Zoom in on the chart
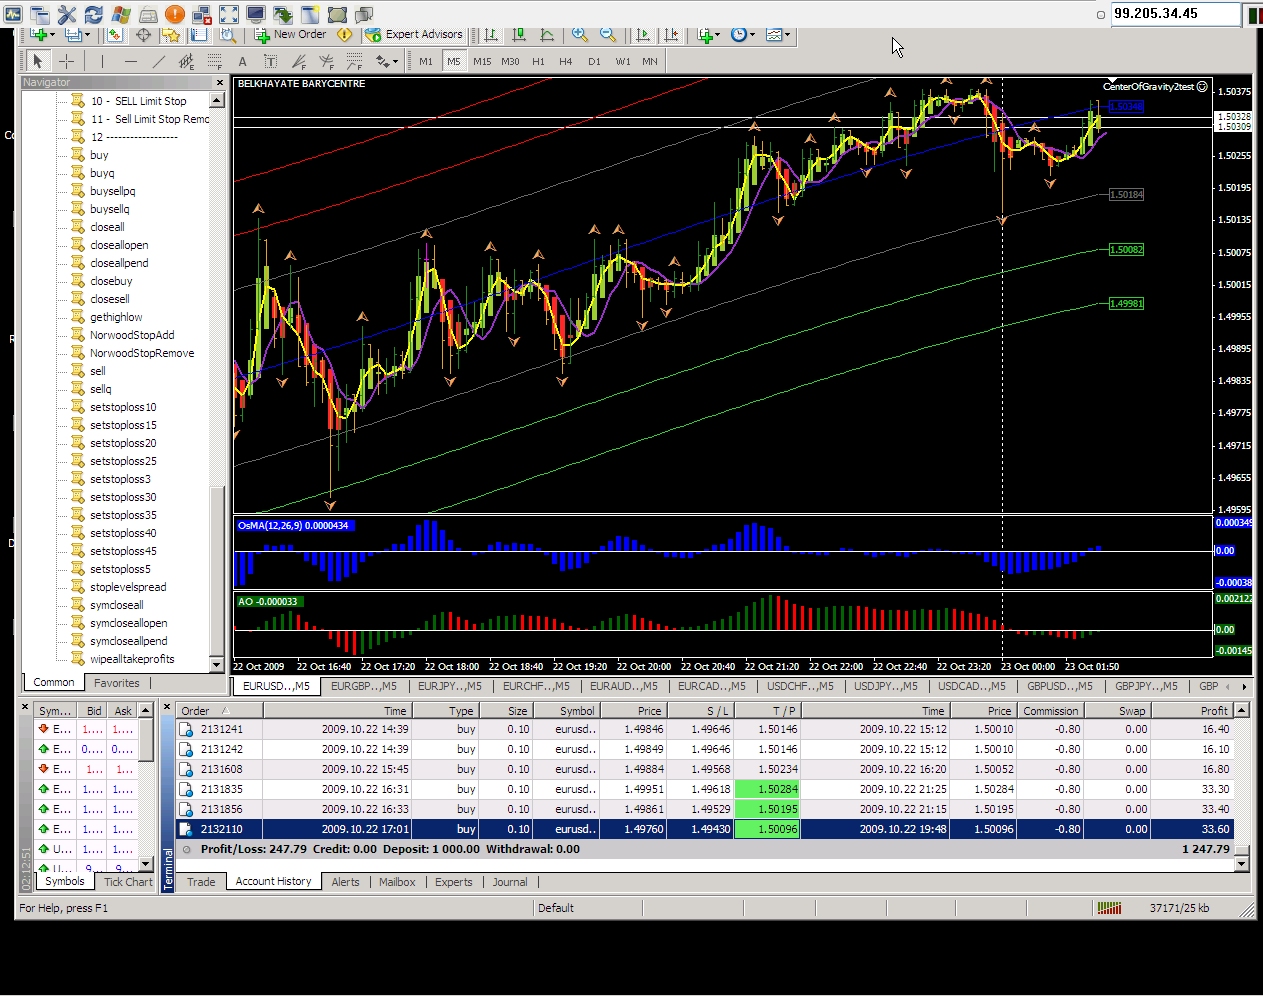The image size is (1263, 997). 579,35
